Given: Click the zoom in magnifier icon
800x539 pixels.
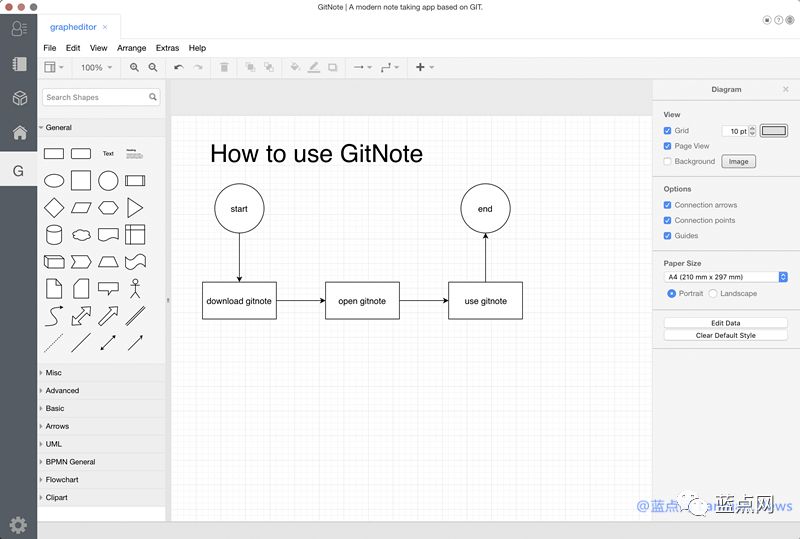Looking at the screenshot, I should (x=134, y=67).
